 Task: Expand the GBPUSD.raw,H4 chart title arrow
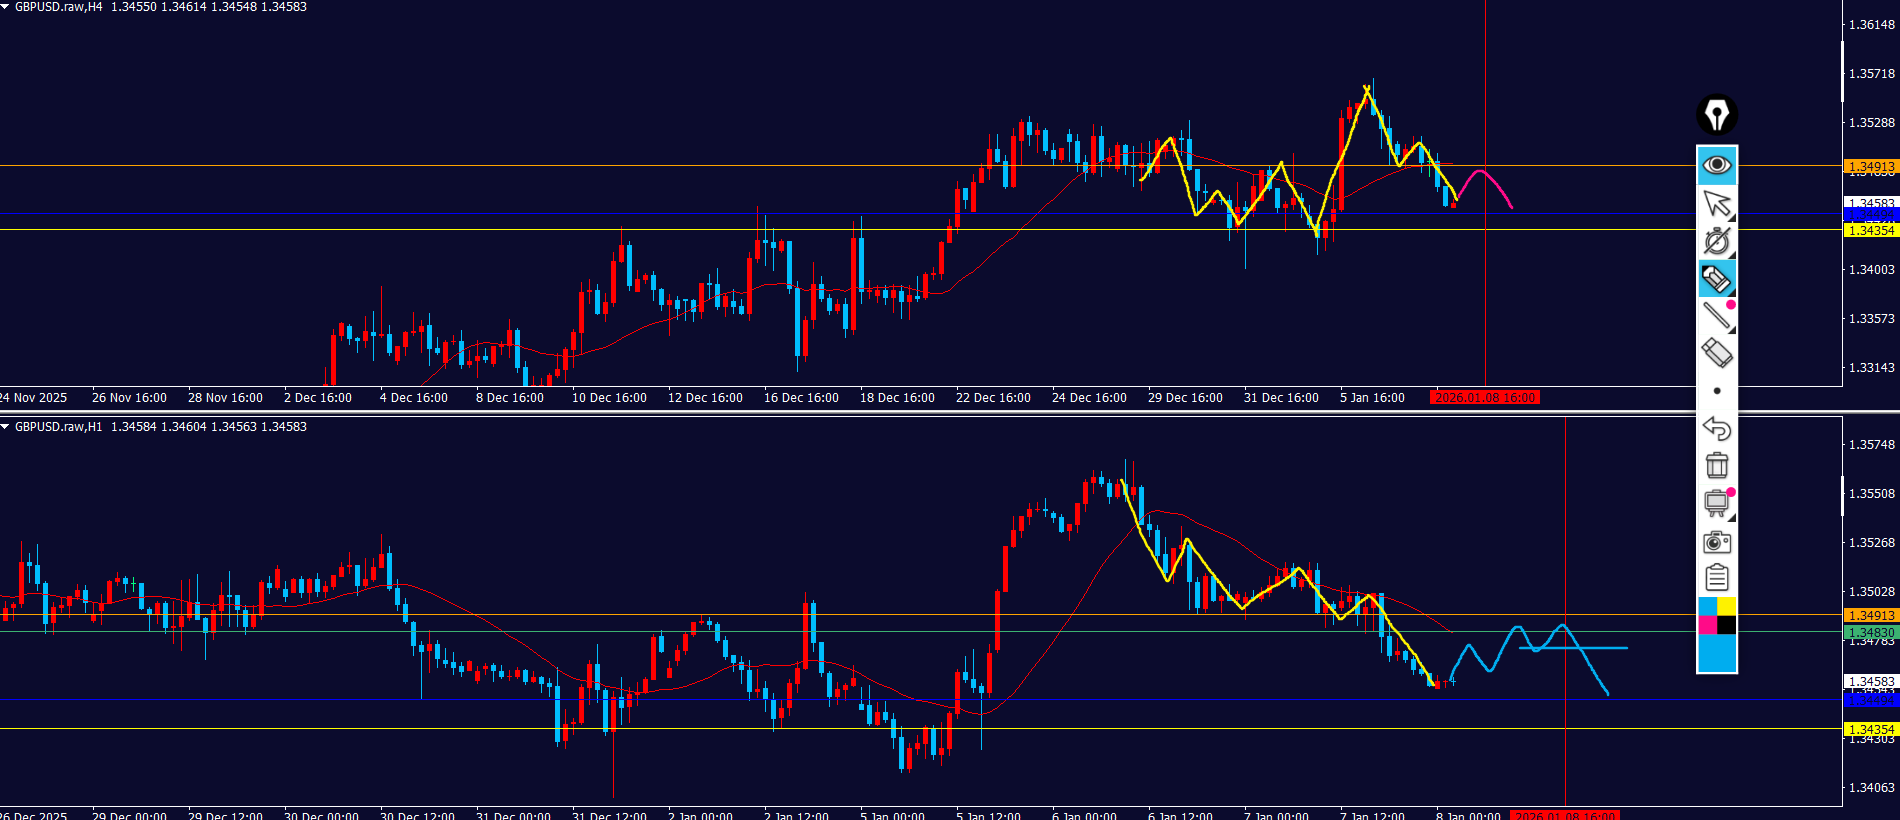tap(5, 7)
